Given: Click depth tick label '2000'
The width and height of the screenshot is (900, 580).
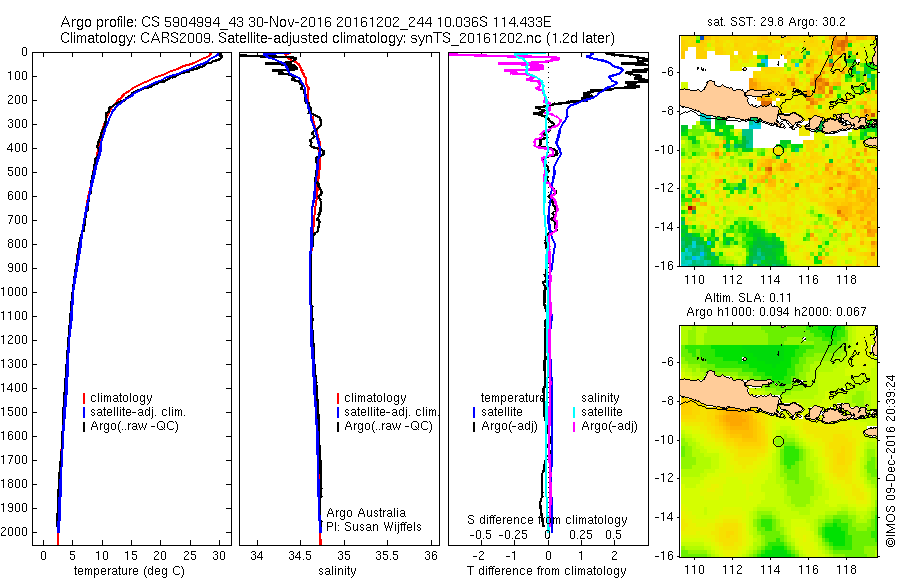Looking at the screenshot, I should 15,532.
